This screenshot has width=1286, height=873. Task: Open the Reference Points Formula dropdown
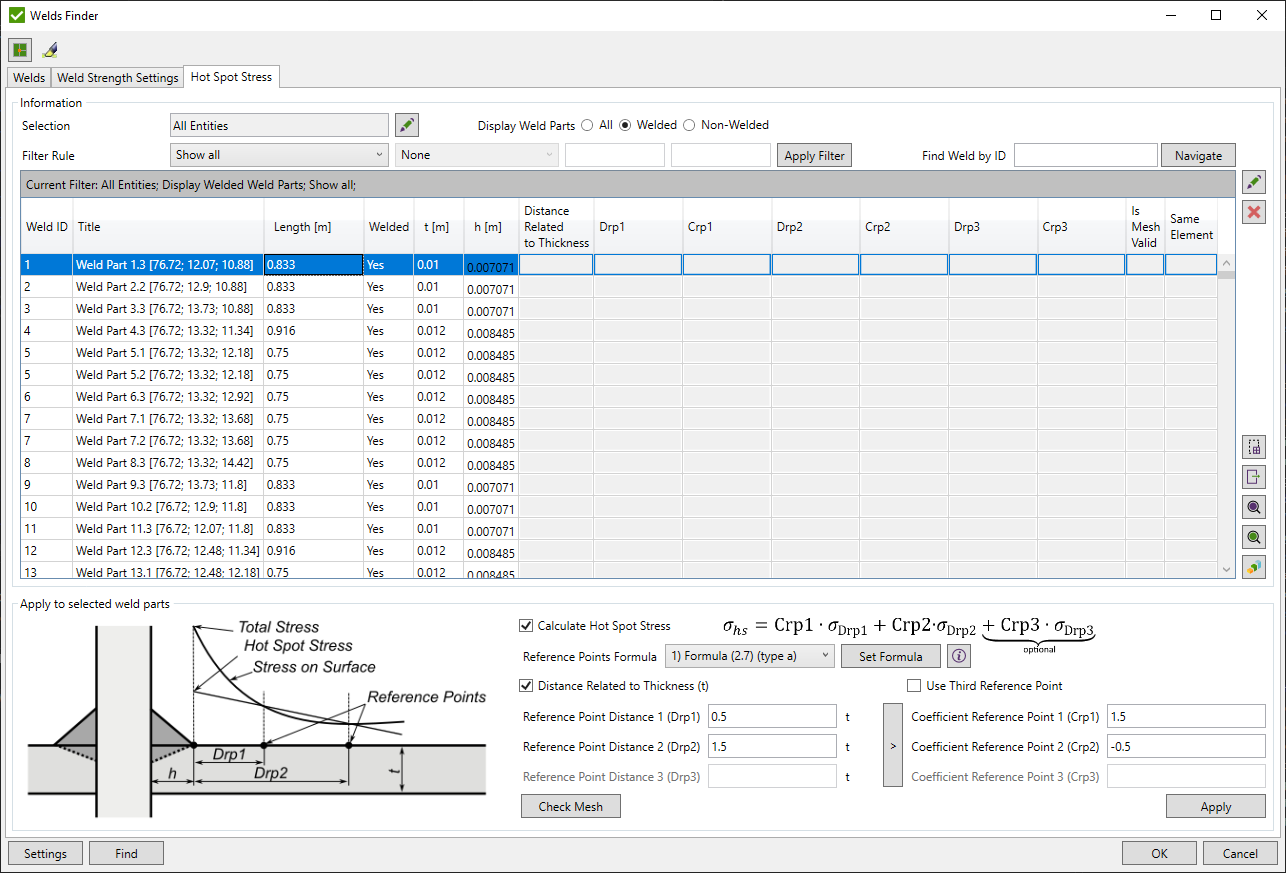point(749,656)
